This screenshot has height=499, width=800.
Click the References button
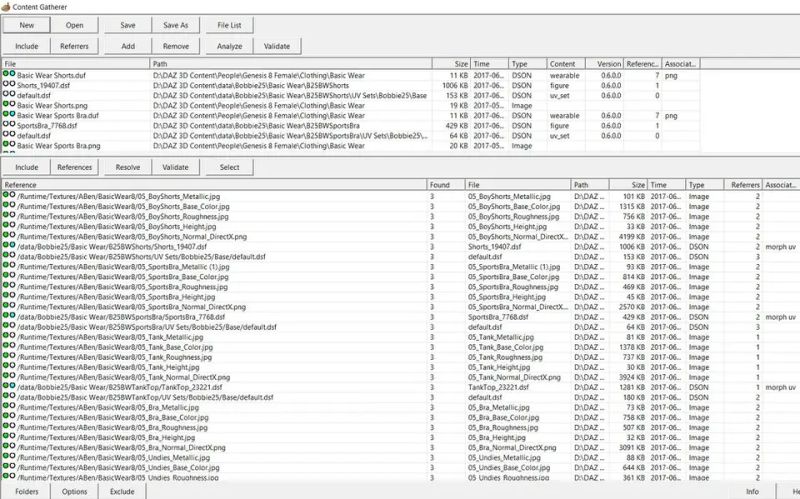[x=74, y=167]
